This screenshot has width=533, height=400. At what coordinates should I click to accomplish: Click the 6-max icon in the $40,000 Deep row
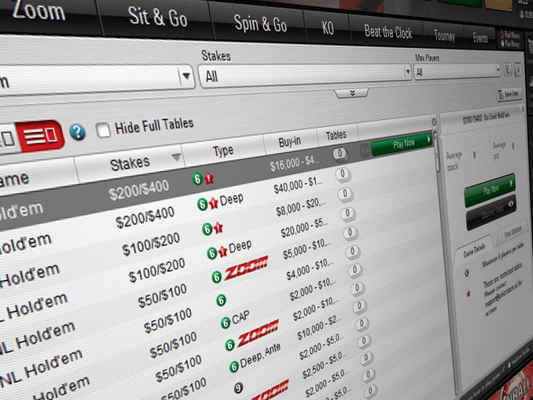click(x=202, y=205)
